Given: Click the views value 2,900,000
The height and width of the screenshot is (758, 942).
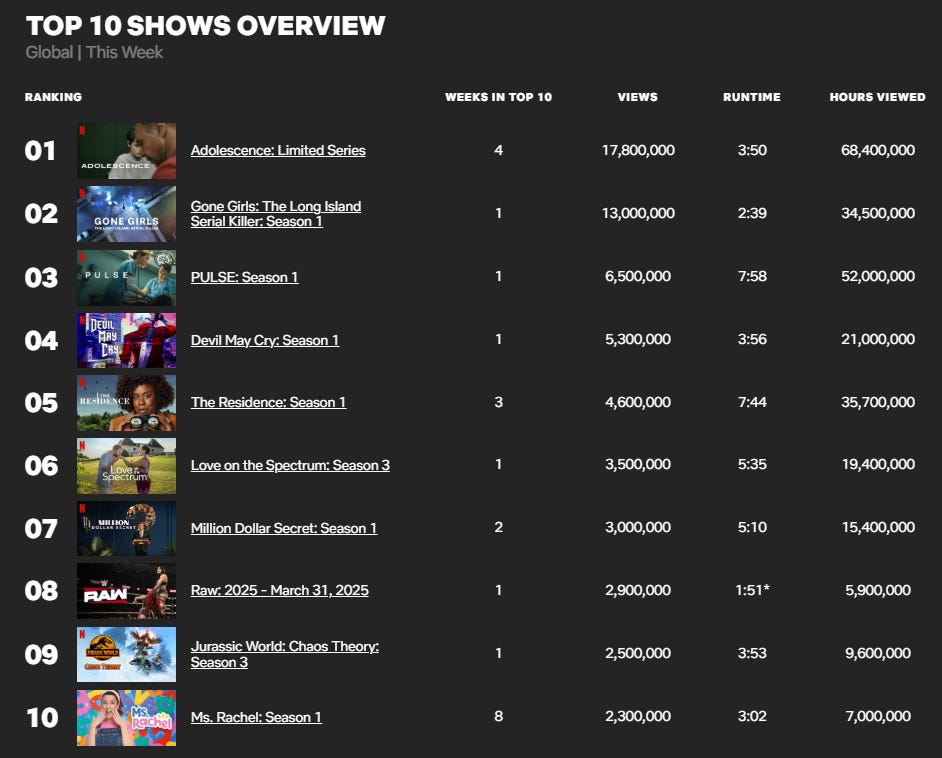Looking at the screenshot, I should (638, 590).
